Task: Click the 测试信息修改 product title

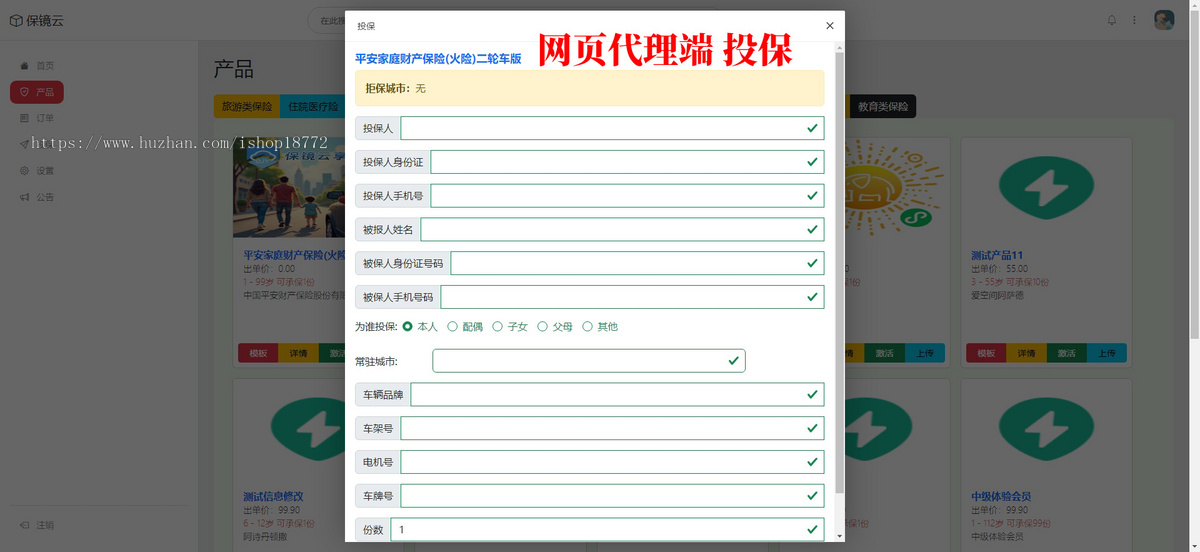Action: (x=273, y=497)
